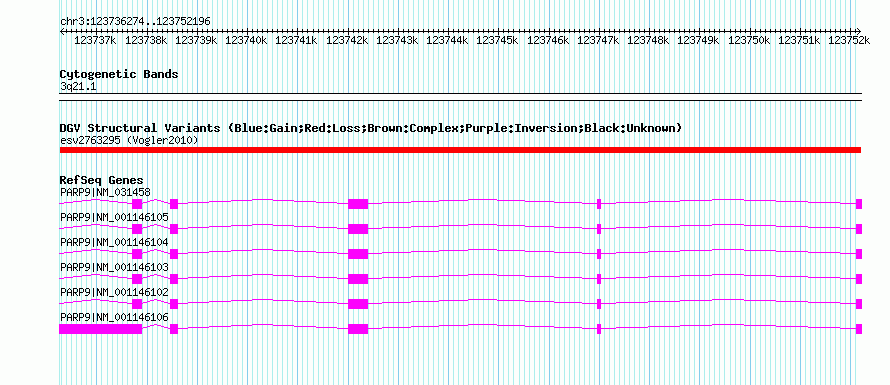Select the RefSeq Genes track title
This screenshot has height=385, width=890.
(101, 180)
